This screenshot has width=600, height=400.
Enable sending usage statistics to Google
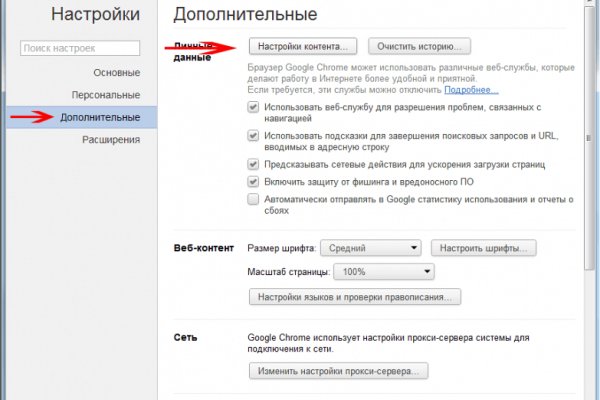coord(254,199)
